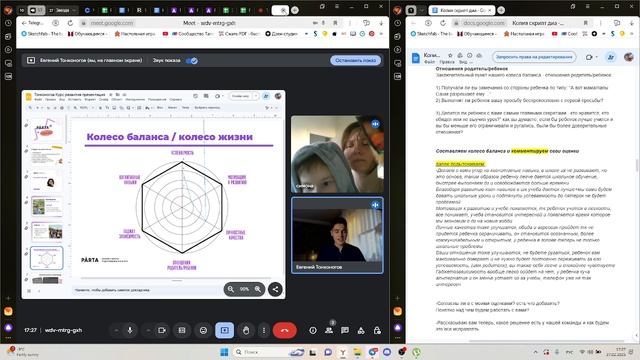Expand microphone settings arrow
Viewport: 640px width, 360px height.
point(116,330)
